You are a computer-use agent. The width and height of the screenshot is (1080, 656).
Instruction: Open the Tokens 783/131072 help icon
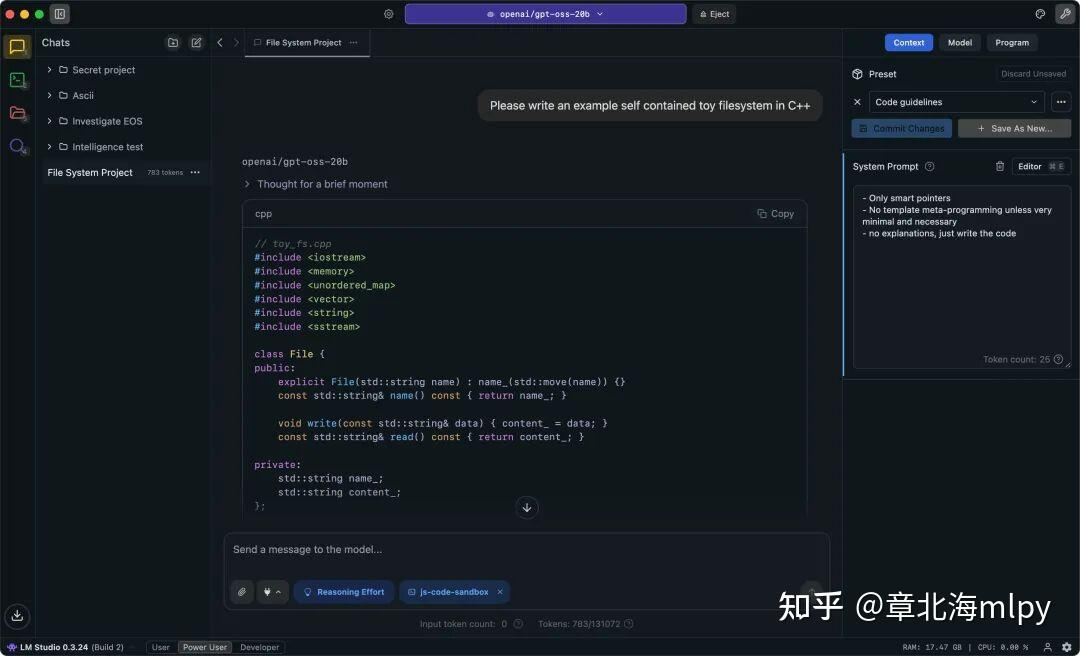pyautogui.click(x=628, y=624)
